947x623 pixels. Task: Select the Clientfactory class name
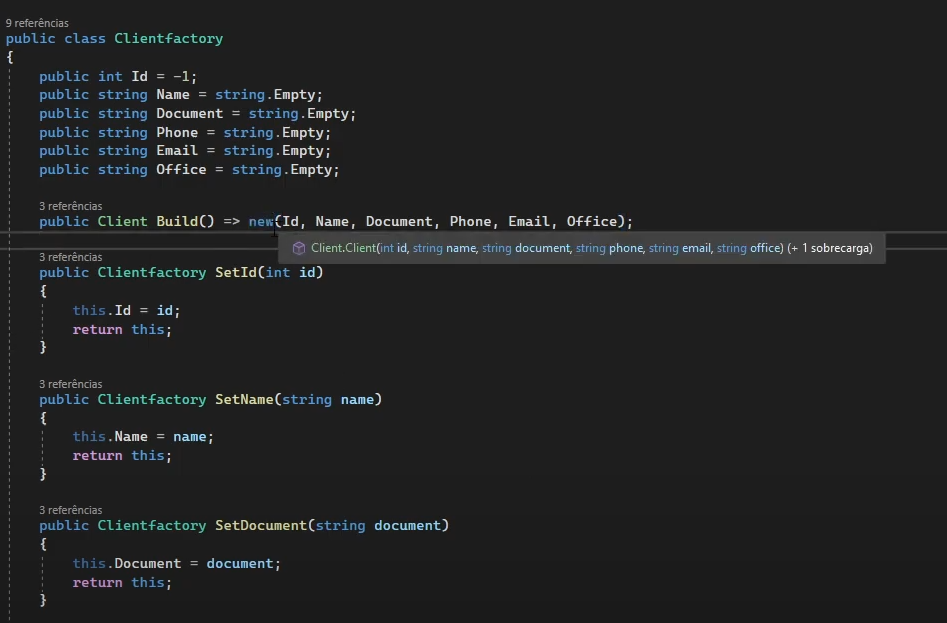pyautogui.click(x=167, y=38)
